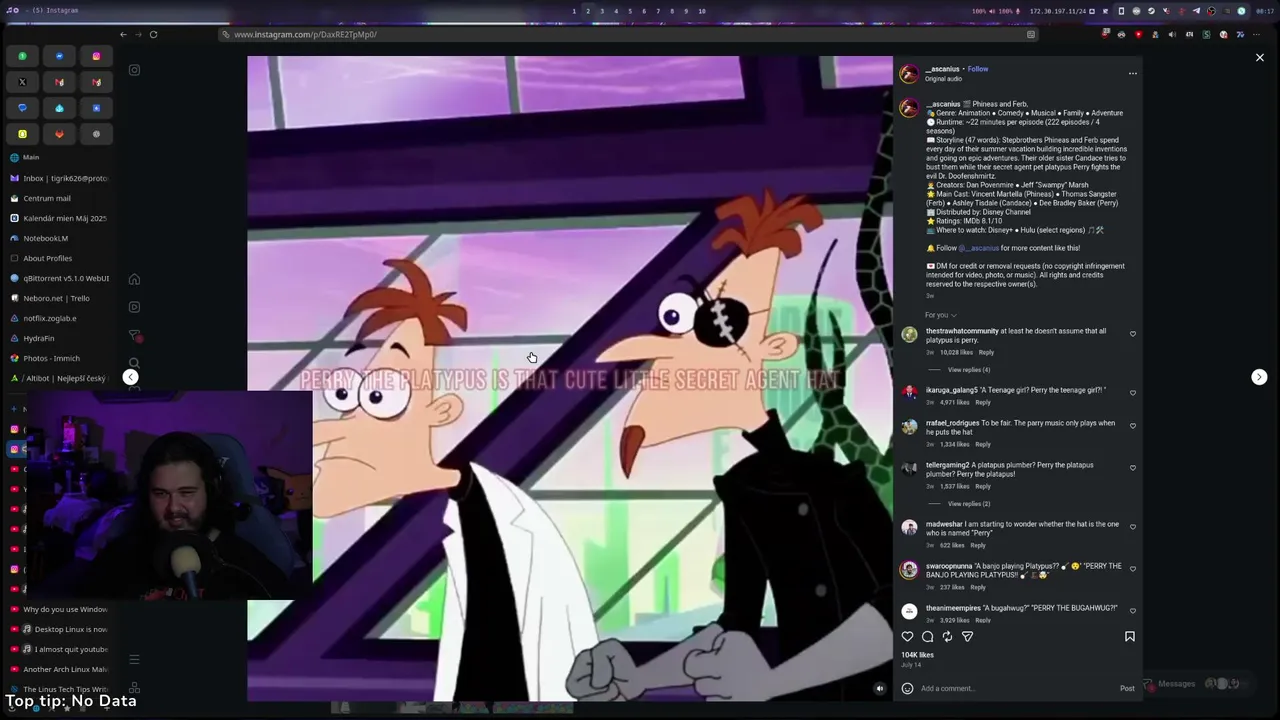Like tellergaming2's comment
This screenshot has width=1280, height=720.
tap(1132, 468)
